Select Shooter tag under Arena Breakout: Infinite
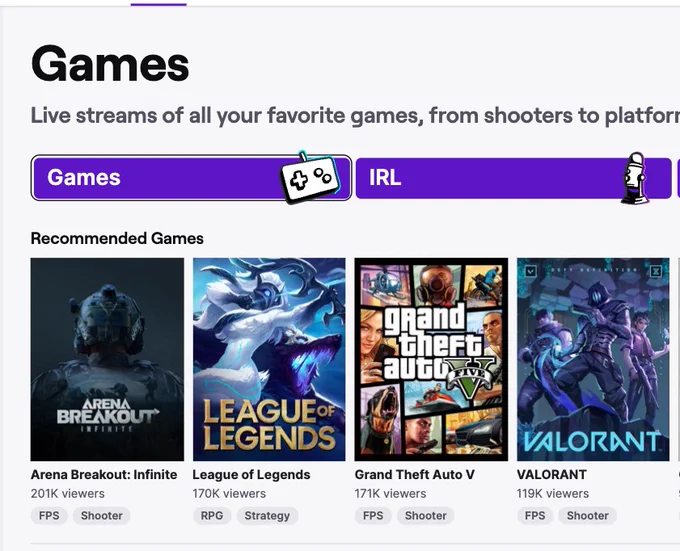This screenshot has width=680, height=551. click(x=101, y=515)
